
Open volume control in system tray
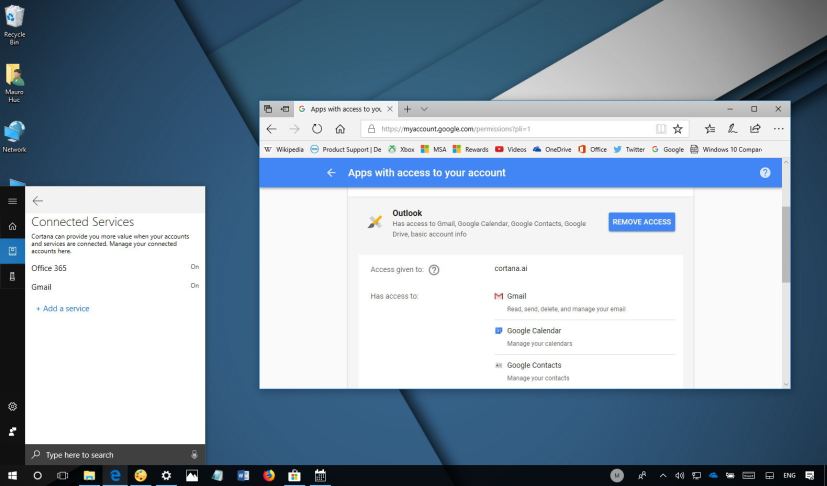pyautogui.click(x=679, y=475)
